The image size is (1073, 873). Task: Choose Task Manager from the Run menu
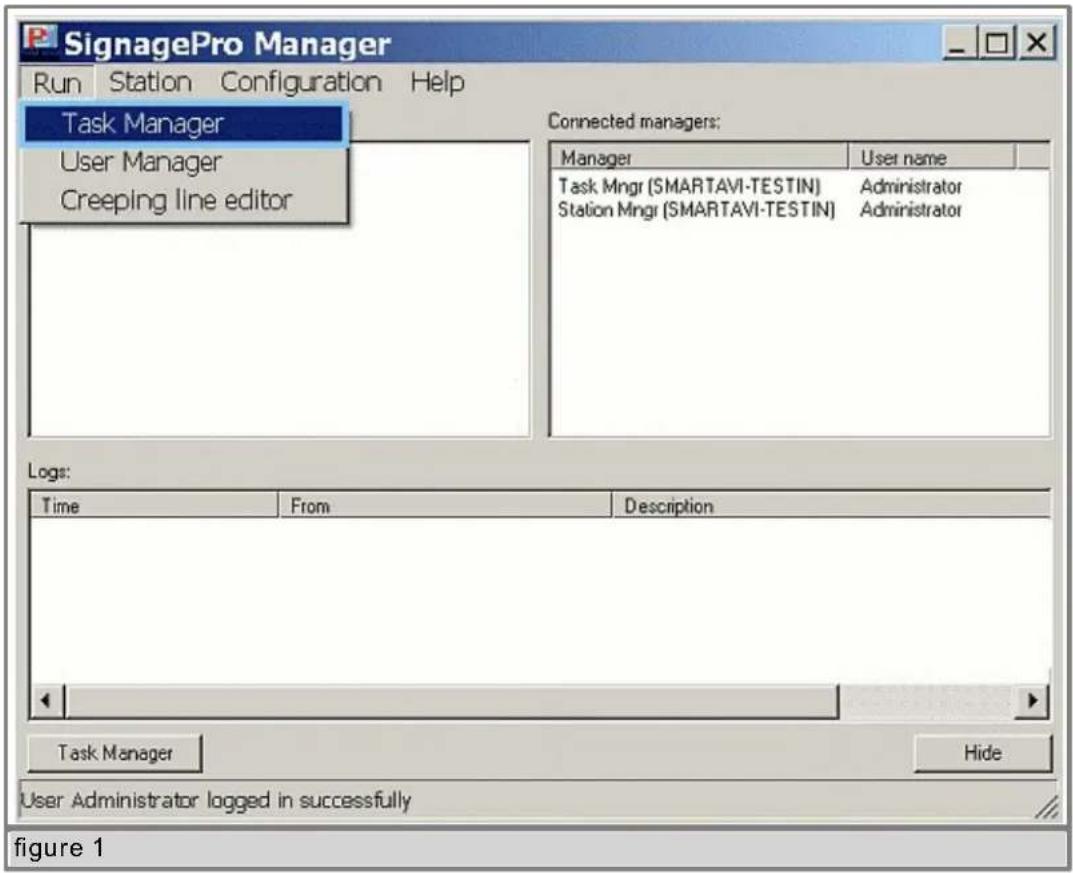click(183, 124)
